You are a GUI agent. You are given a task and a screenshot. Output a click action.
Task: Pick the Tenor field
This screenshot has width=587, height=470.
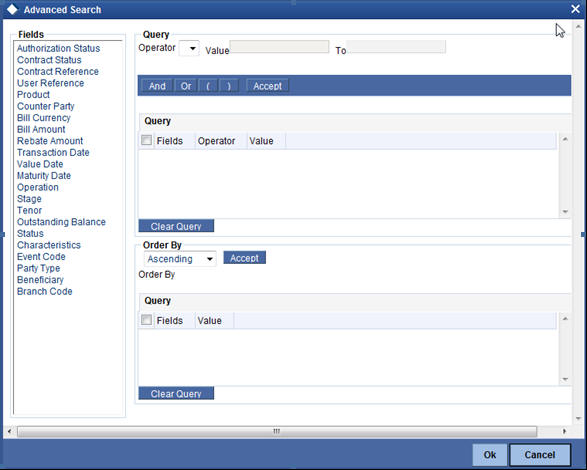pos(30,210)
